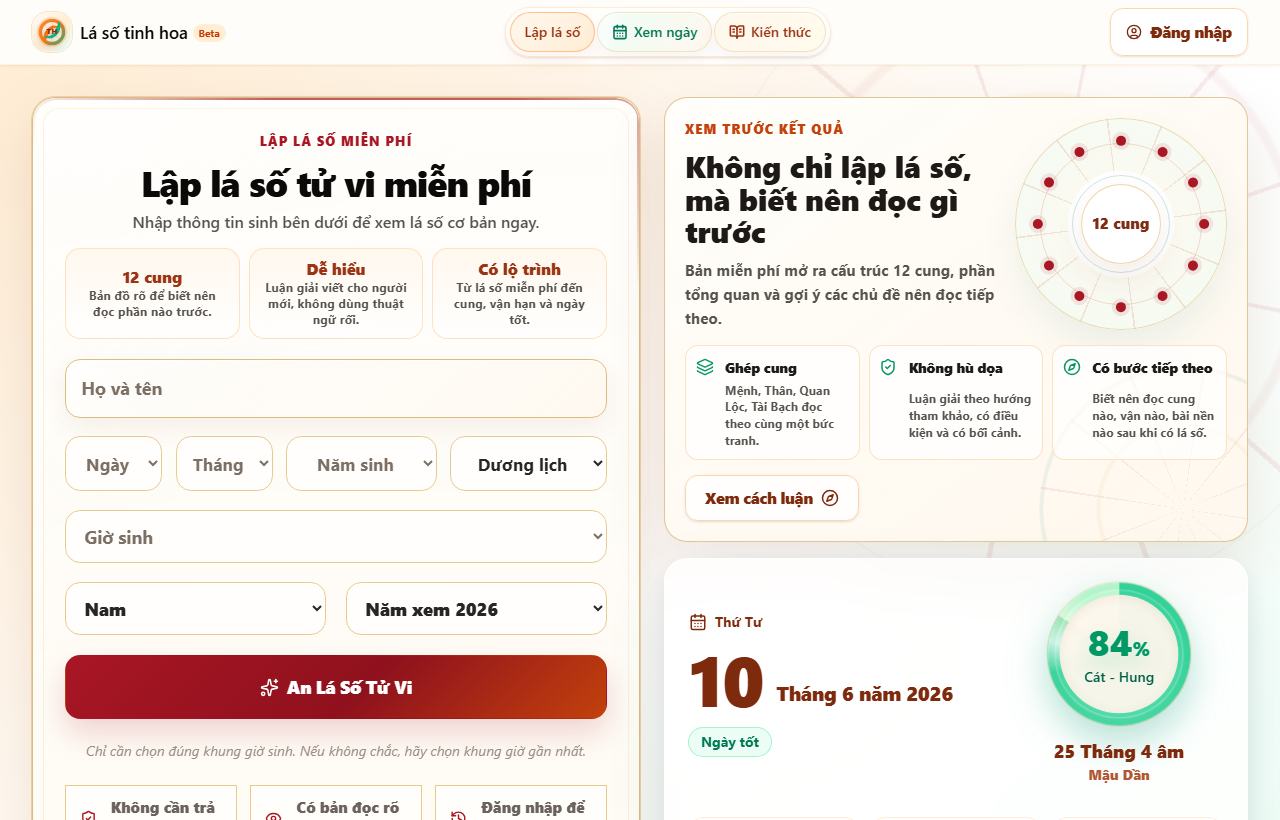Click the Có lộ trình feature card

[519, 294]
